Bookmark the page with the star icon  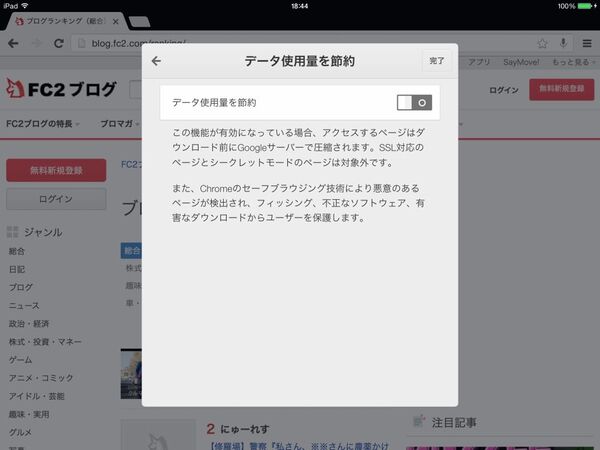tap(542, 43)
